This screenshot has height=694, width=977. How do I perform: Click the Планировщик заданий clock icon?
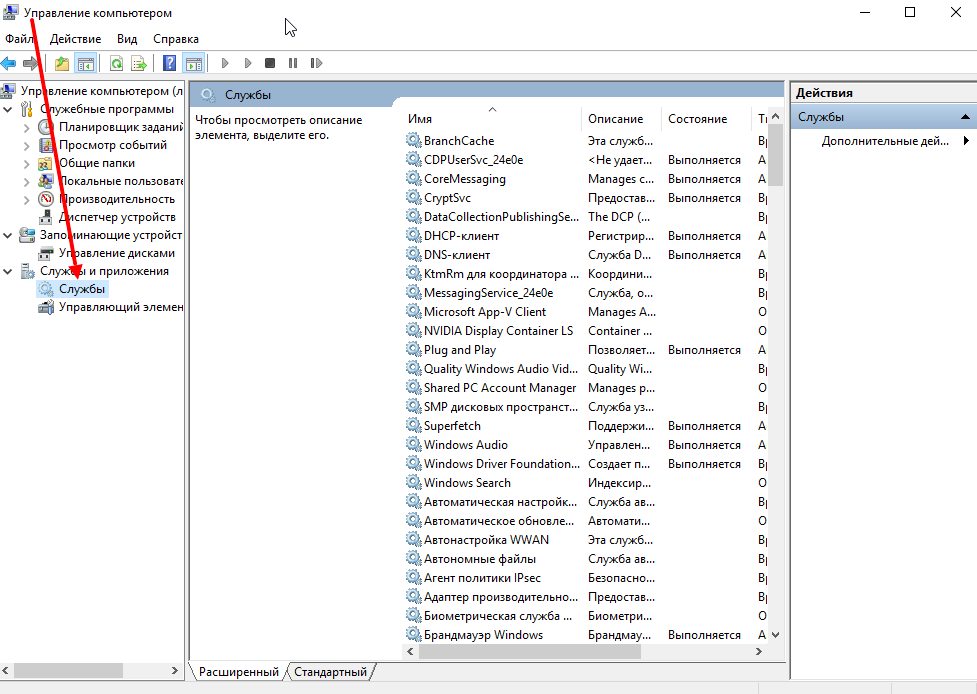45,127
